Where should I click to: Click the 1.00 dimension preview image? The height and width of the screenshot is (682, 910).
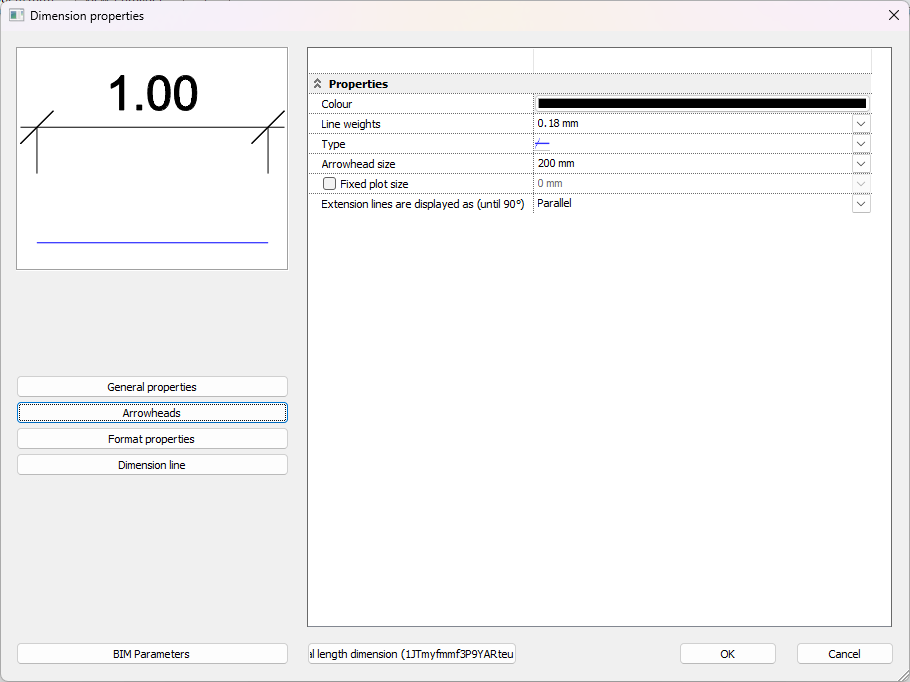point(152,158)
